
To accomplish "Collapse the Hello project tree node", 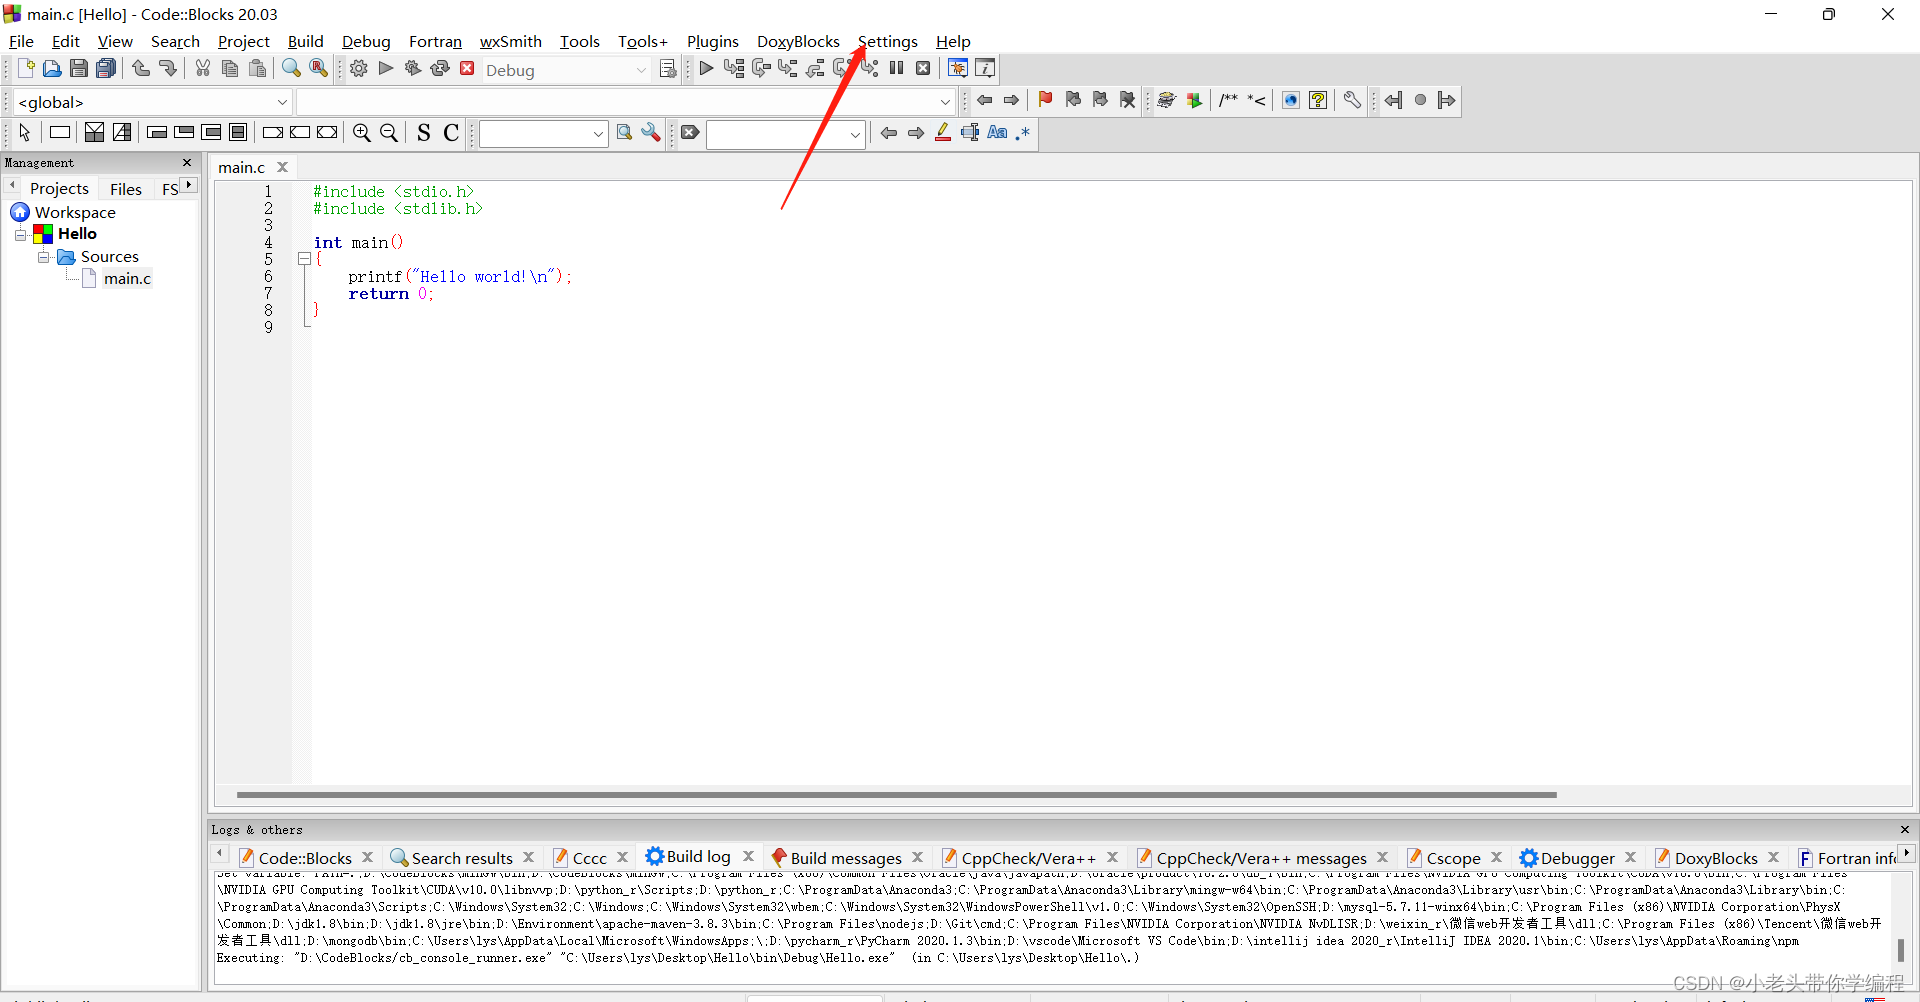I will click(x=20, y=235).
